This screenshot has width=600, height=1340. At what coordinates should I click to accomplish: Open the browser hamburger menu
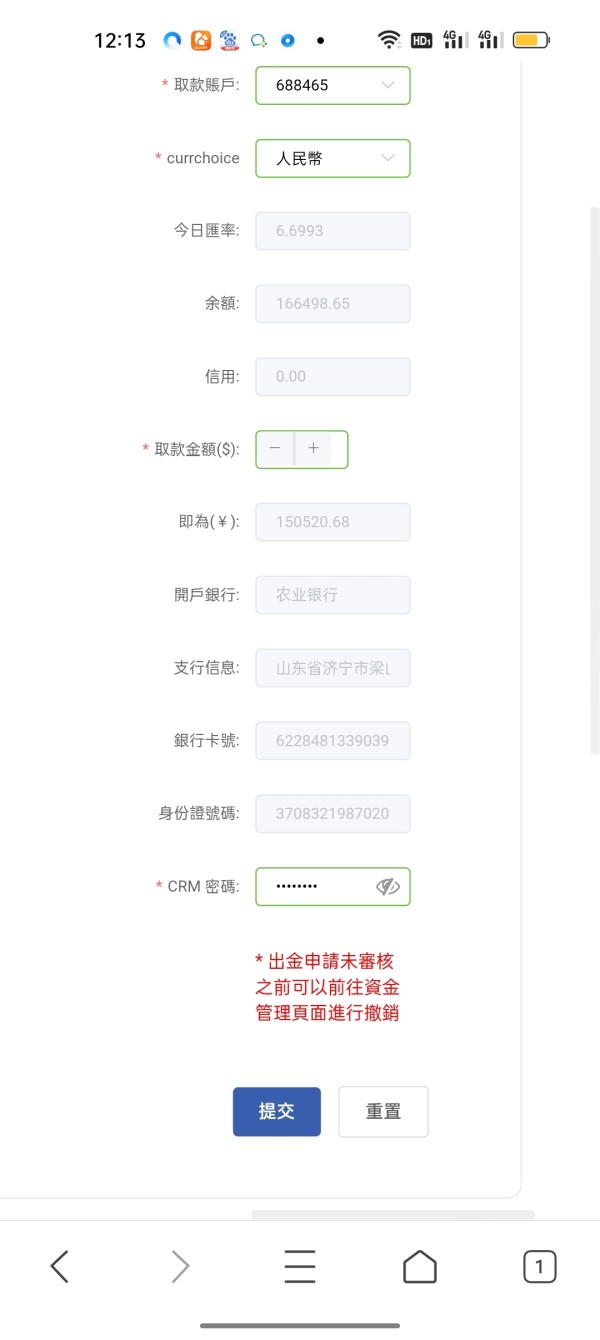tap(300, 1266)
